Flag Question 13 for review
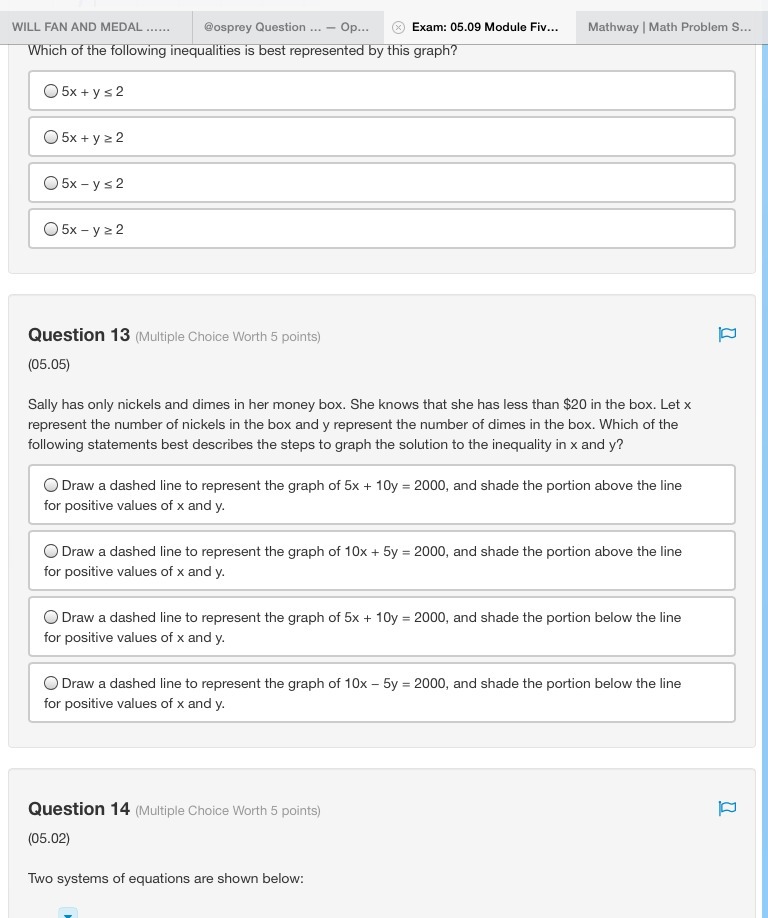 (x=727, y=334)
